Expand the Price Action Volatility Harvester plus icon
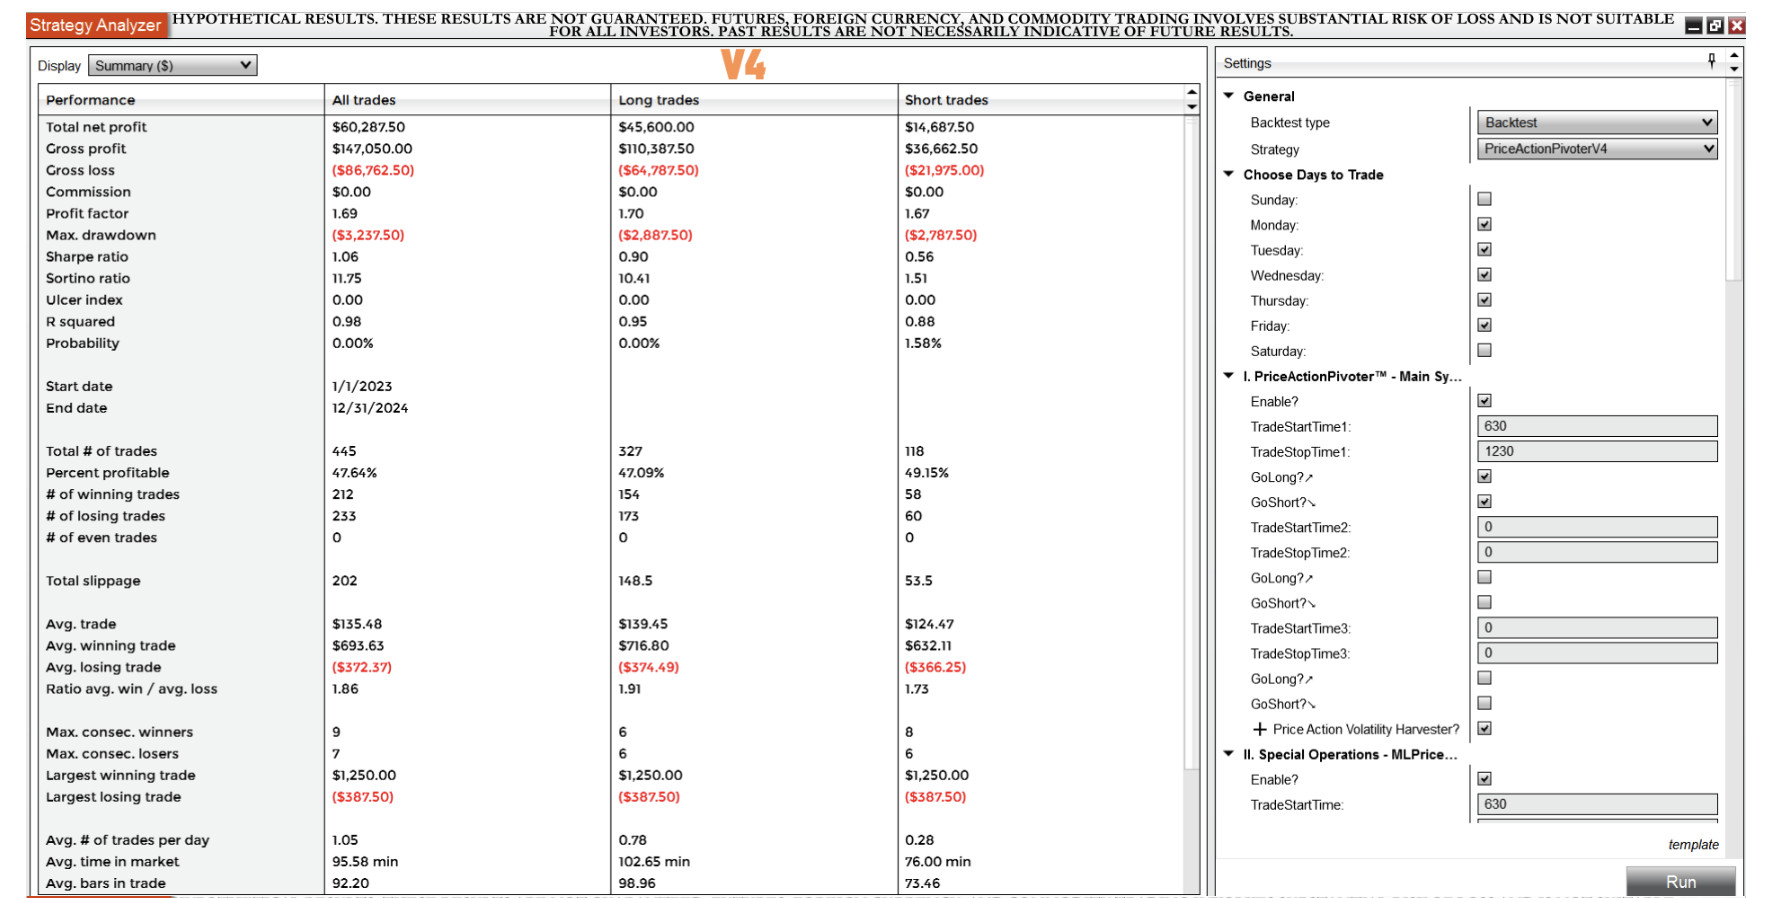The width and height of the screenshot is (1774, 898). pos(1260,729)
